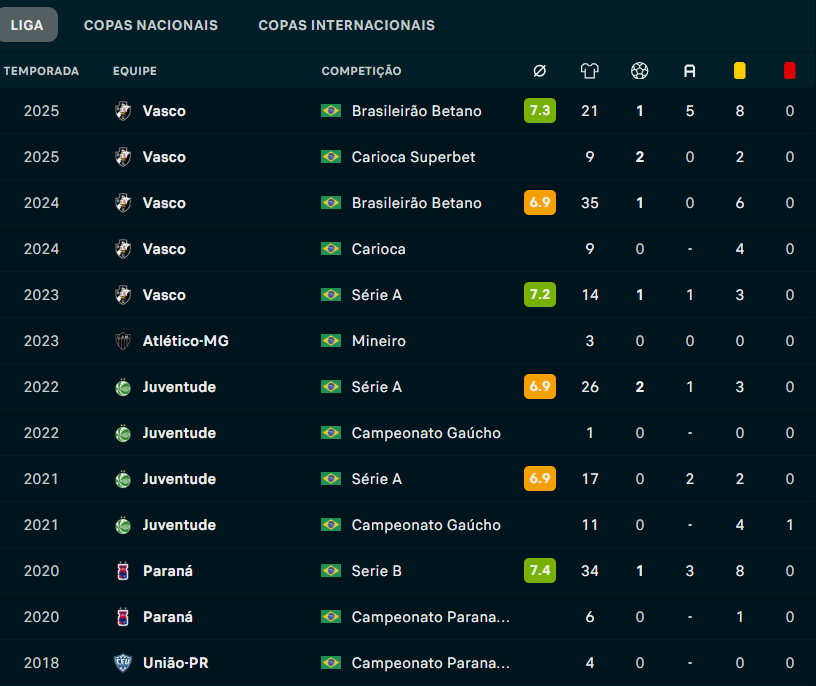The image size is (816, 686).
Task: Click the average rating column icon
Action: pyautogui.click(x=539, y=71)
